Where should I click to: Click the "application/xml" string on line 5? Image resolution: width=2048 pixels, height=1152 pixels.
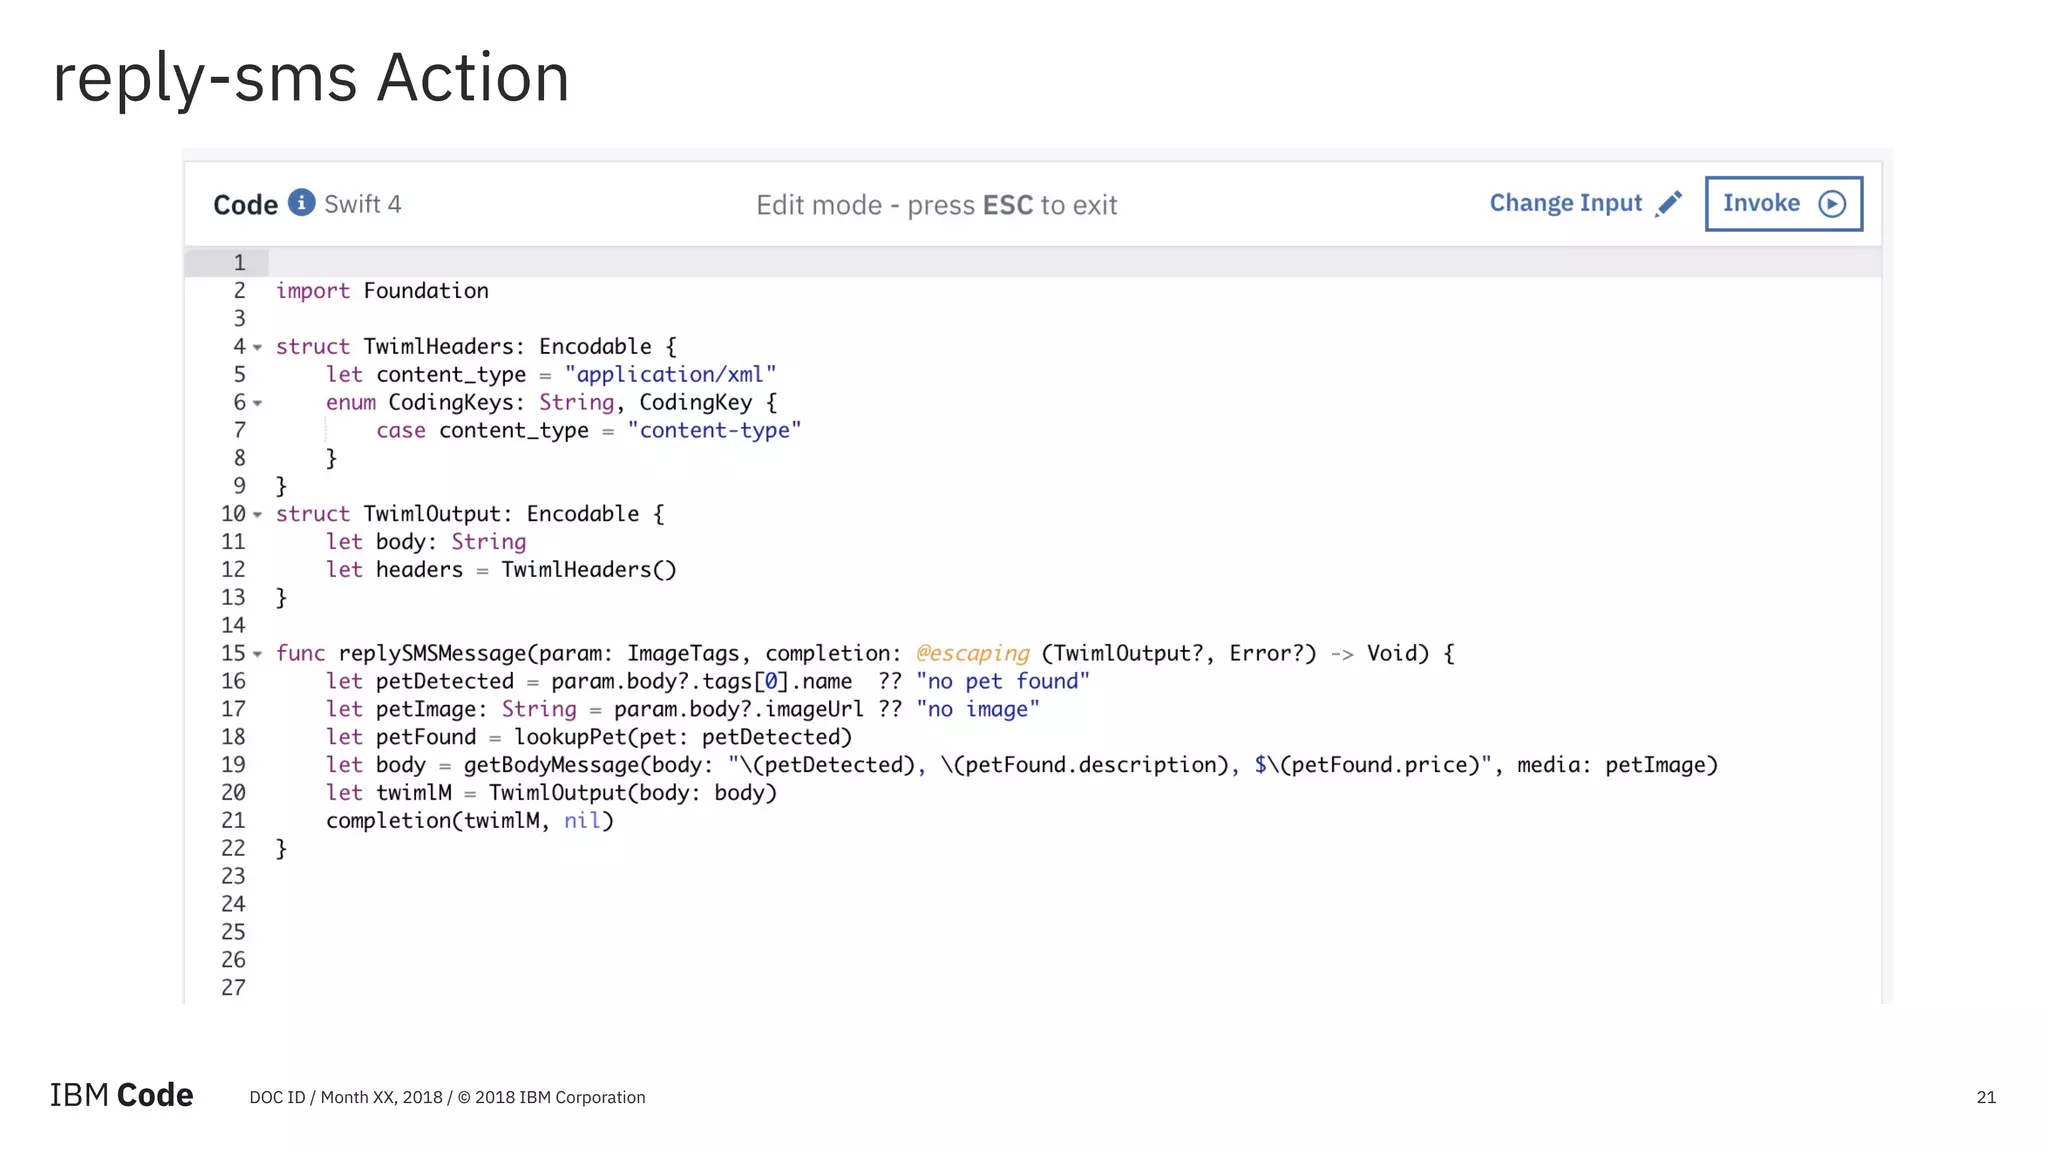click(670, 375)
